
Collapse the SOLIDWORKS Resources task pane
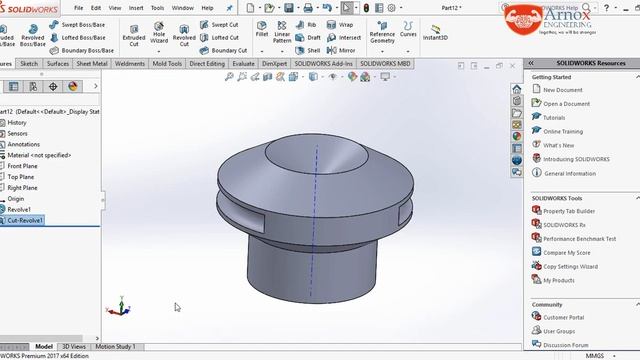click(x=531, y=63)
